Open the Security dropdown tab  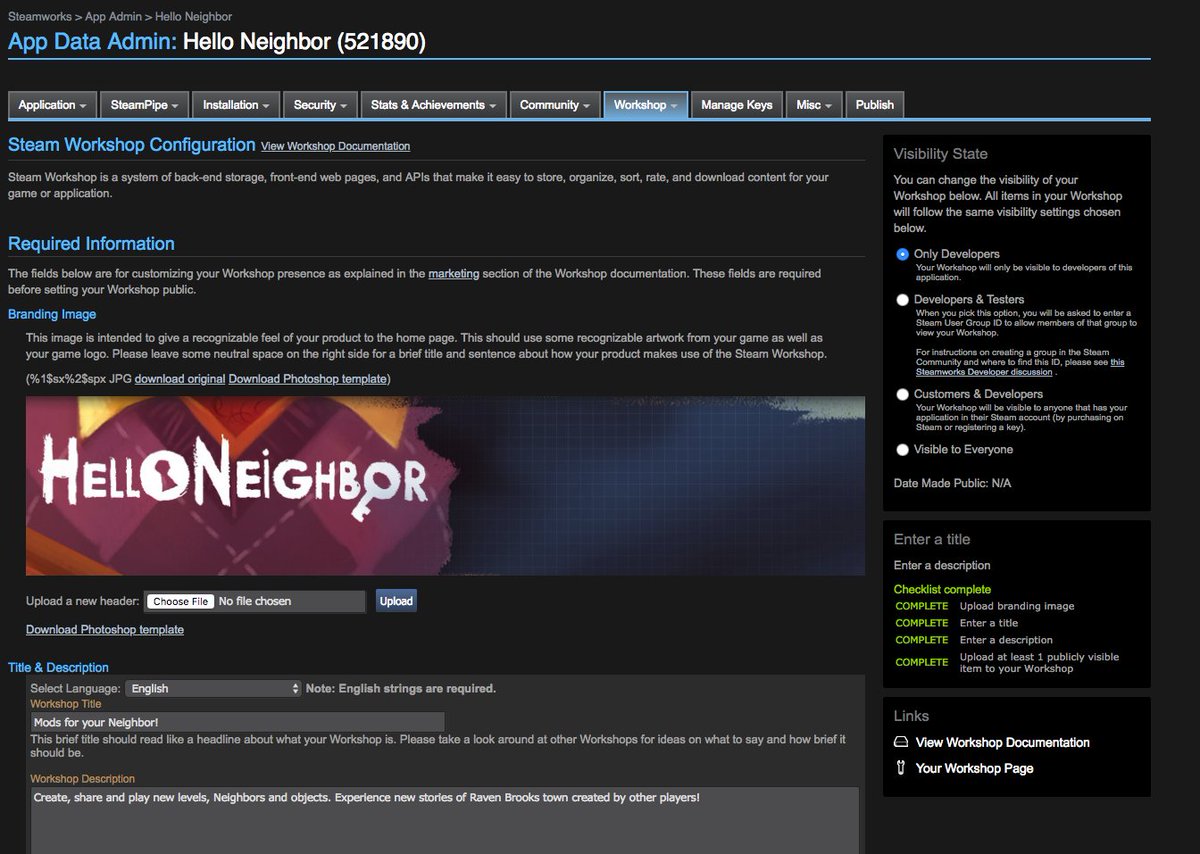coord(320,105)
